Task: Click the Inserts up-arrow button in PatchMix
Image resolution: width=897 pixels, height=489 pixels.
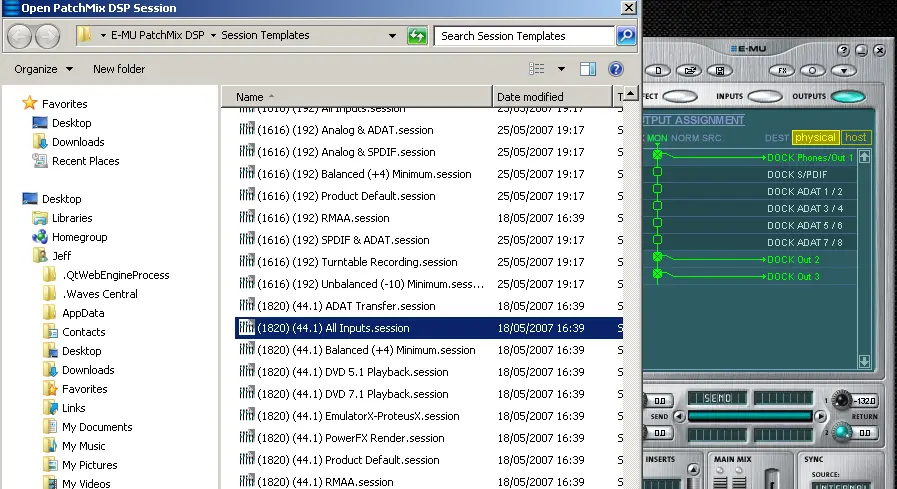Action: [693, 470]
